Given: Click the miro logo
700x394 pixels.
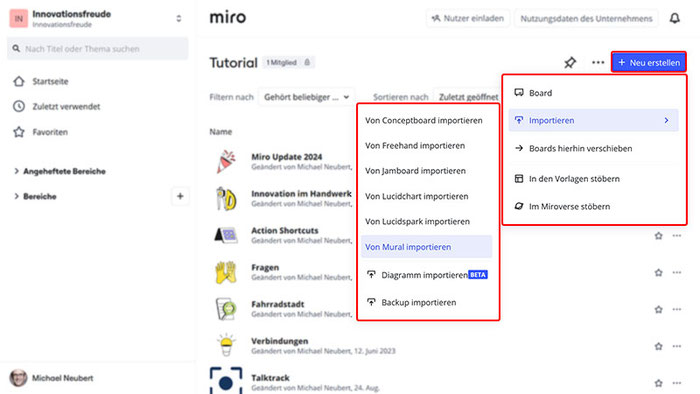Looking at the screenshot, I should [228, 17].
